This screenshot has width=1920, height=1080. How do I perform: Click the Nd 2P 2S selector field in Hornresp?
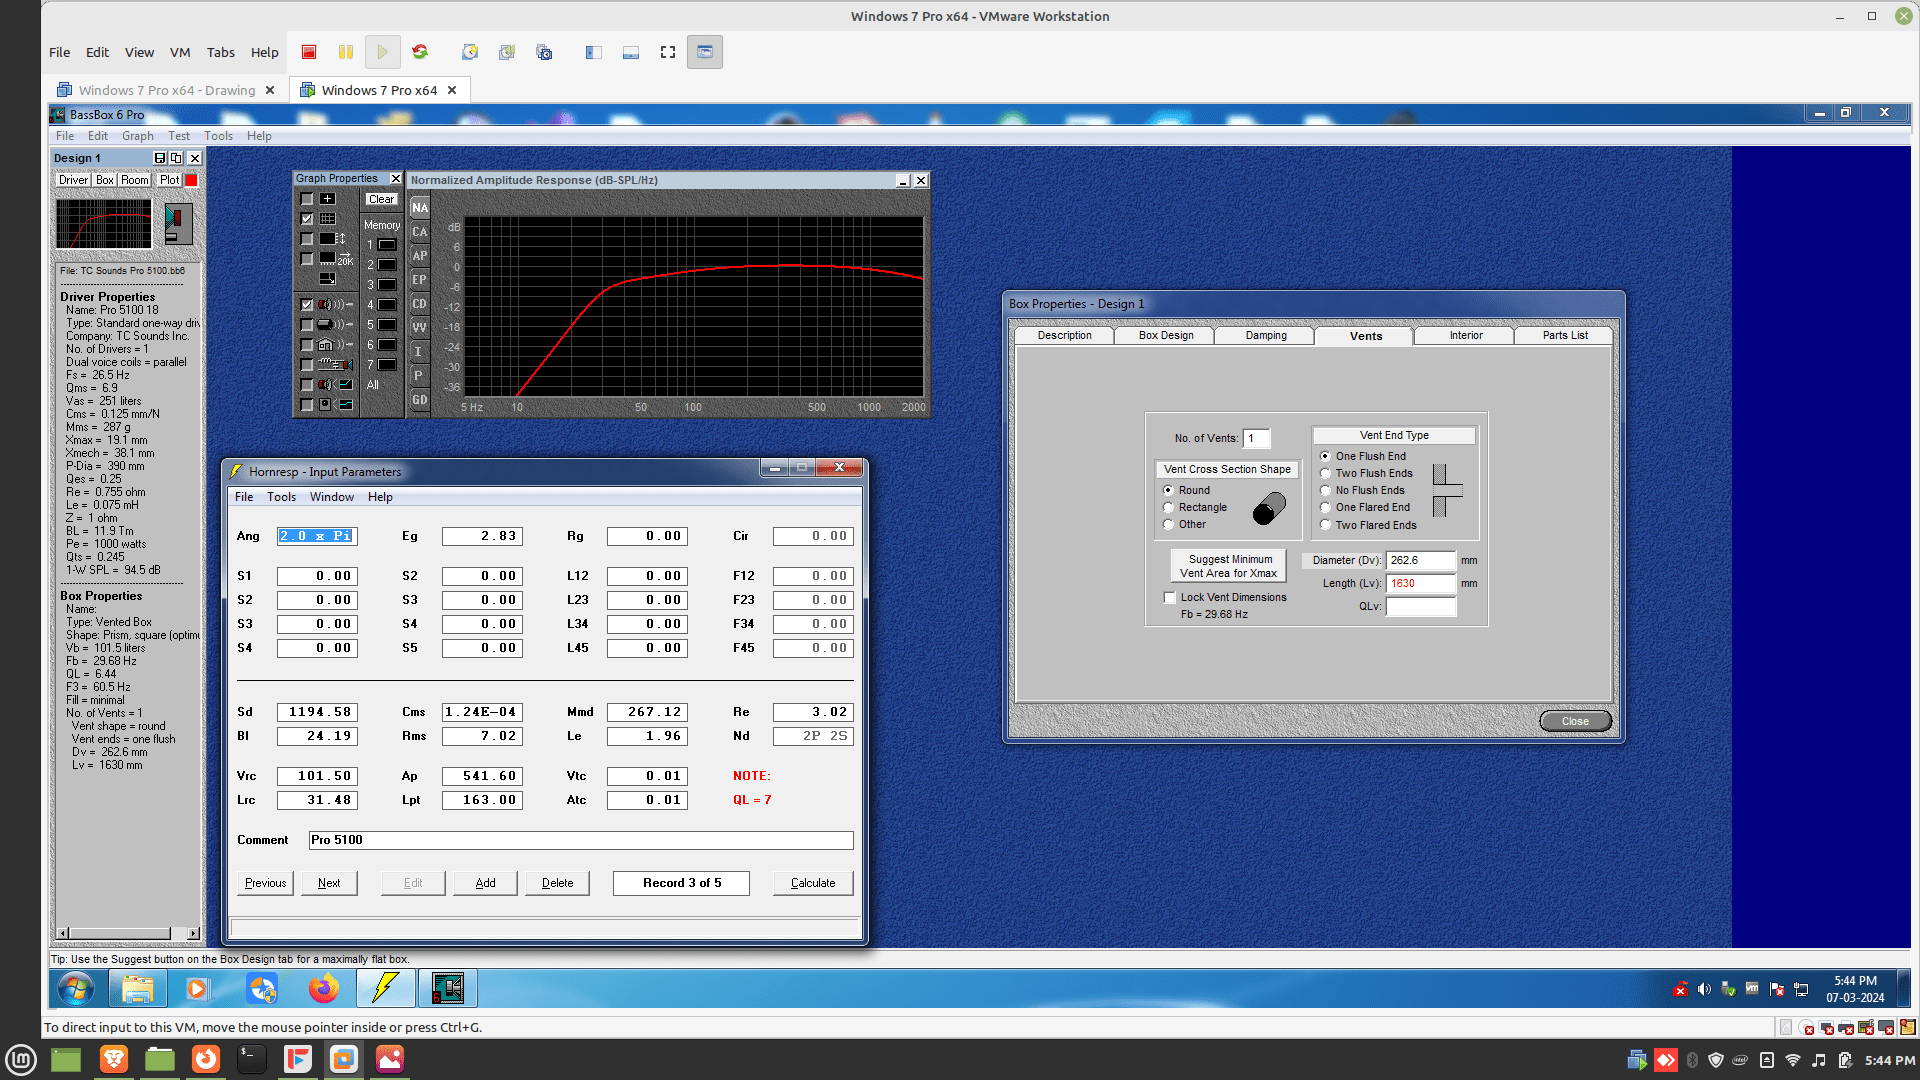tap(813, 736)
